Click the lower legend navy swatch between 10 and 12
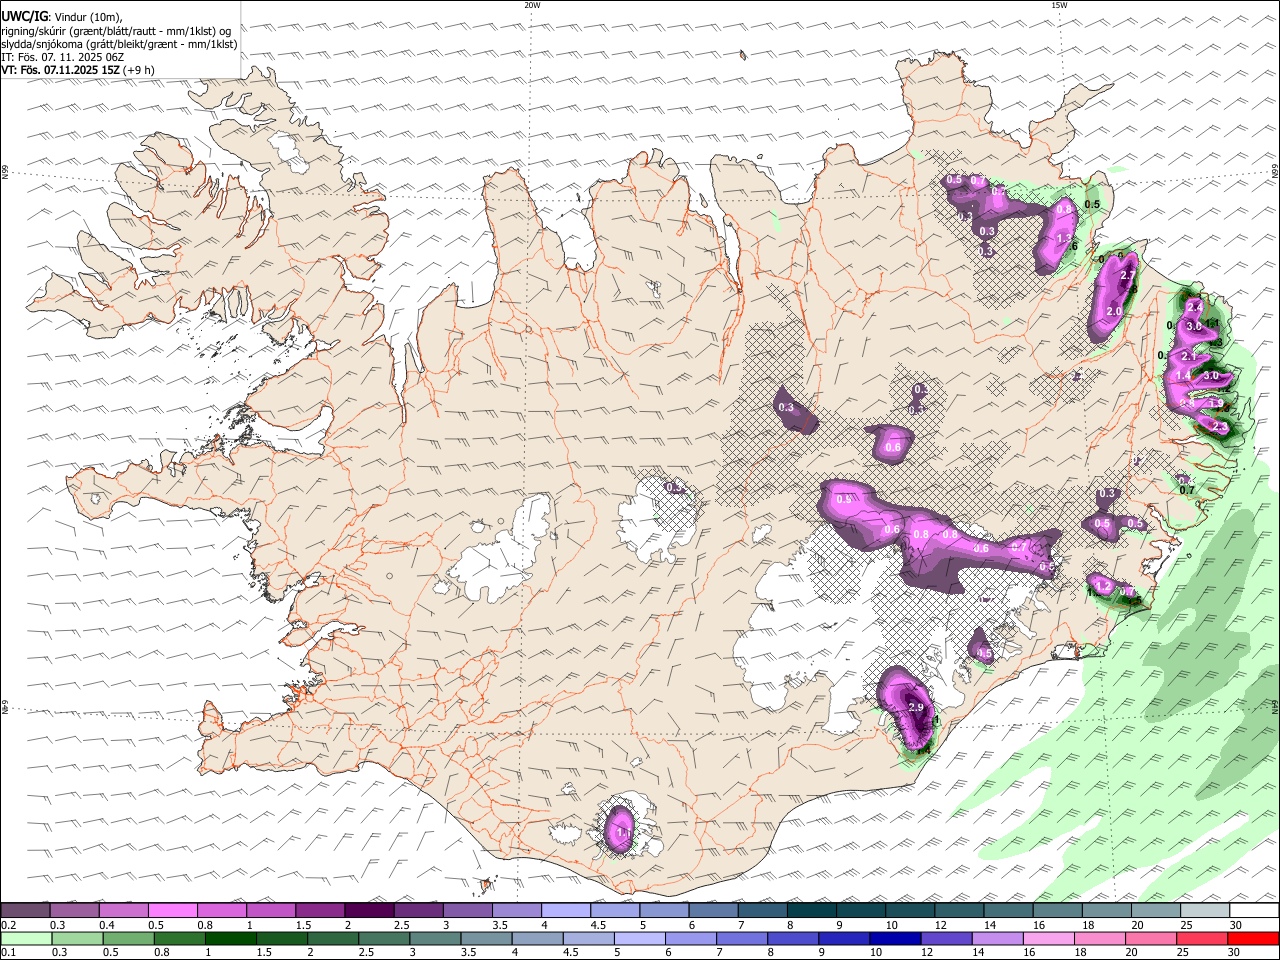Viewport: 1280px width, 960px height. (895, 939)
